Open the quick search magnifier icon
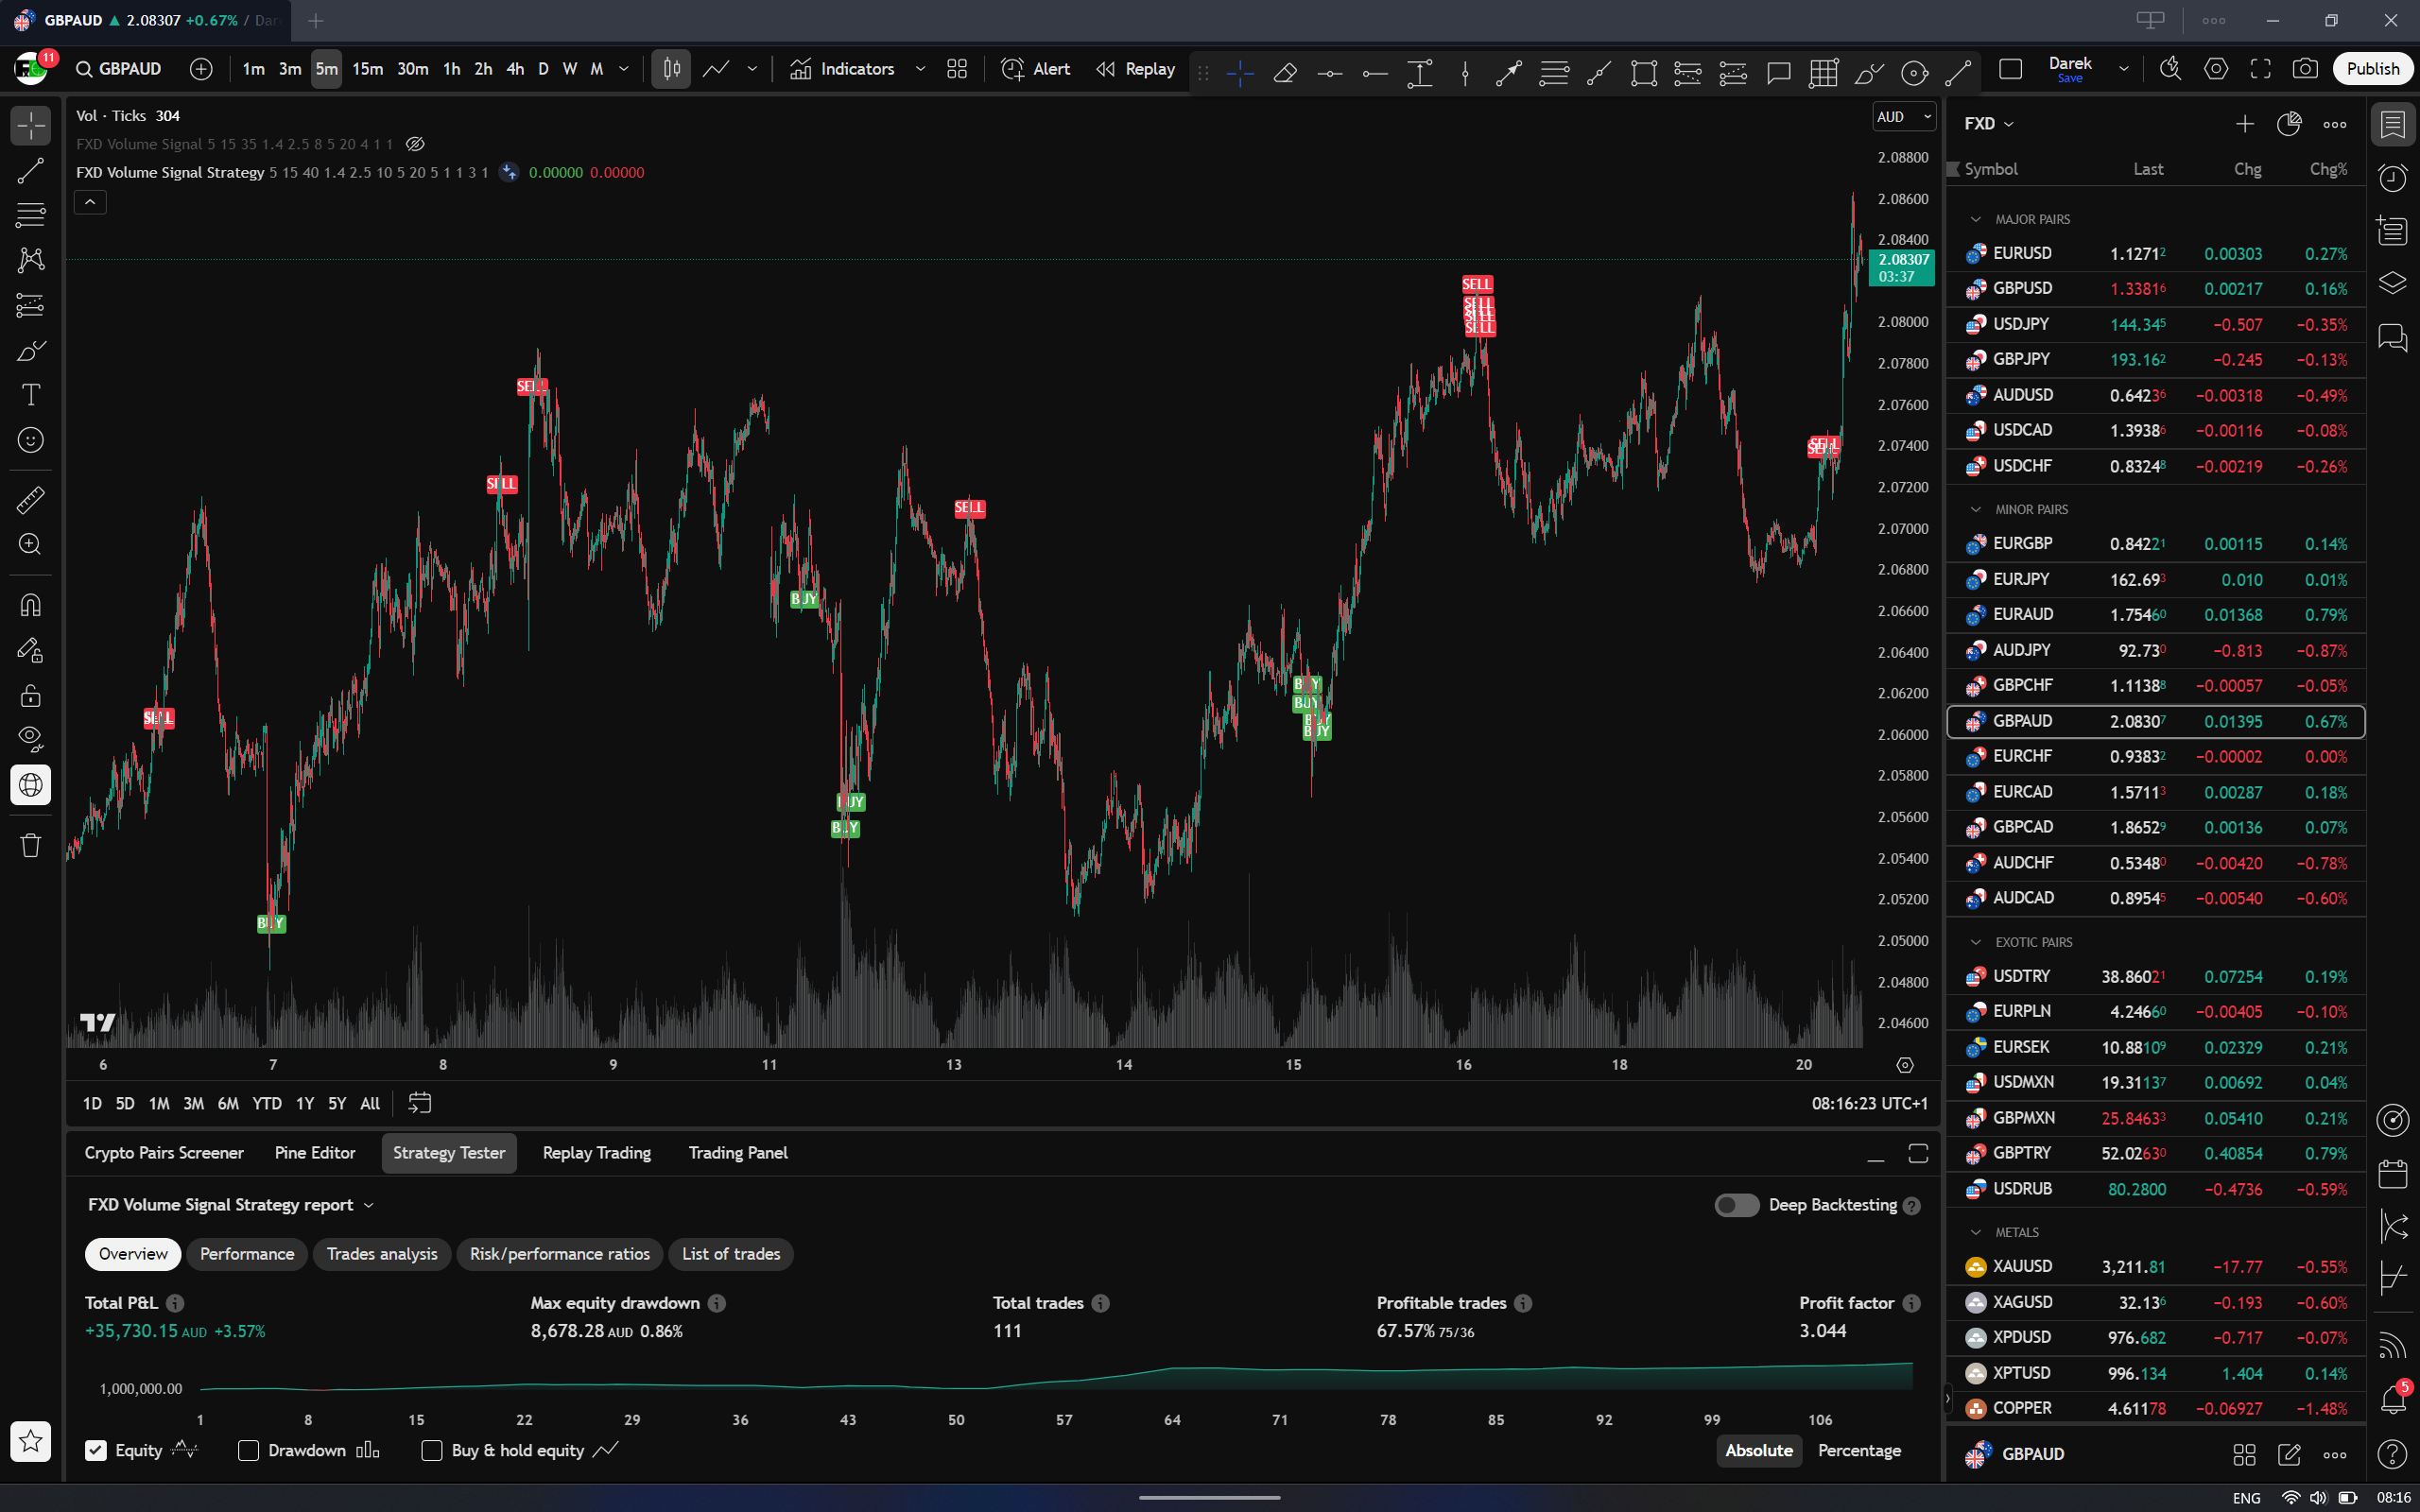 (x=2170, y=69)
